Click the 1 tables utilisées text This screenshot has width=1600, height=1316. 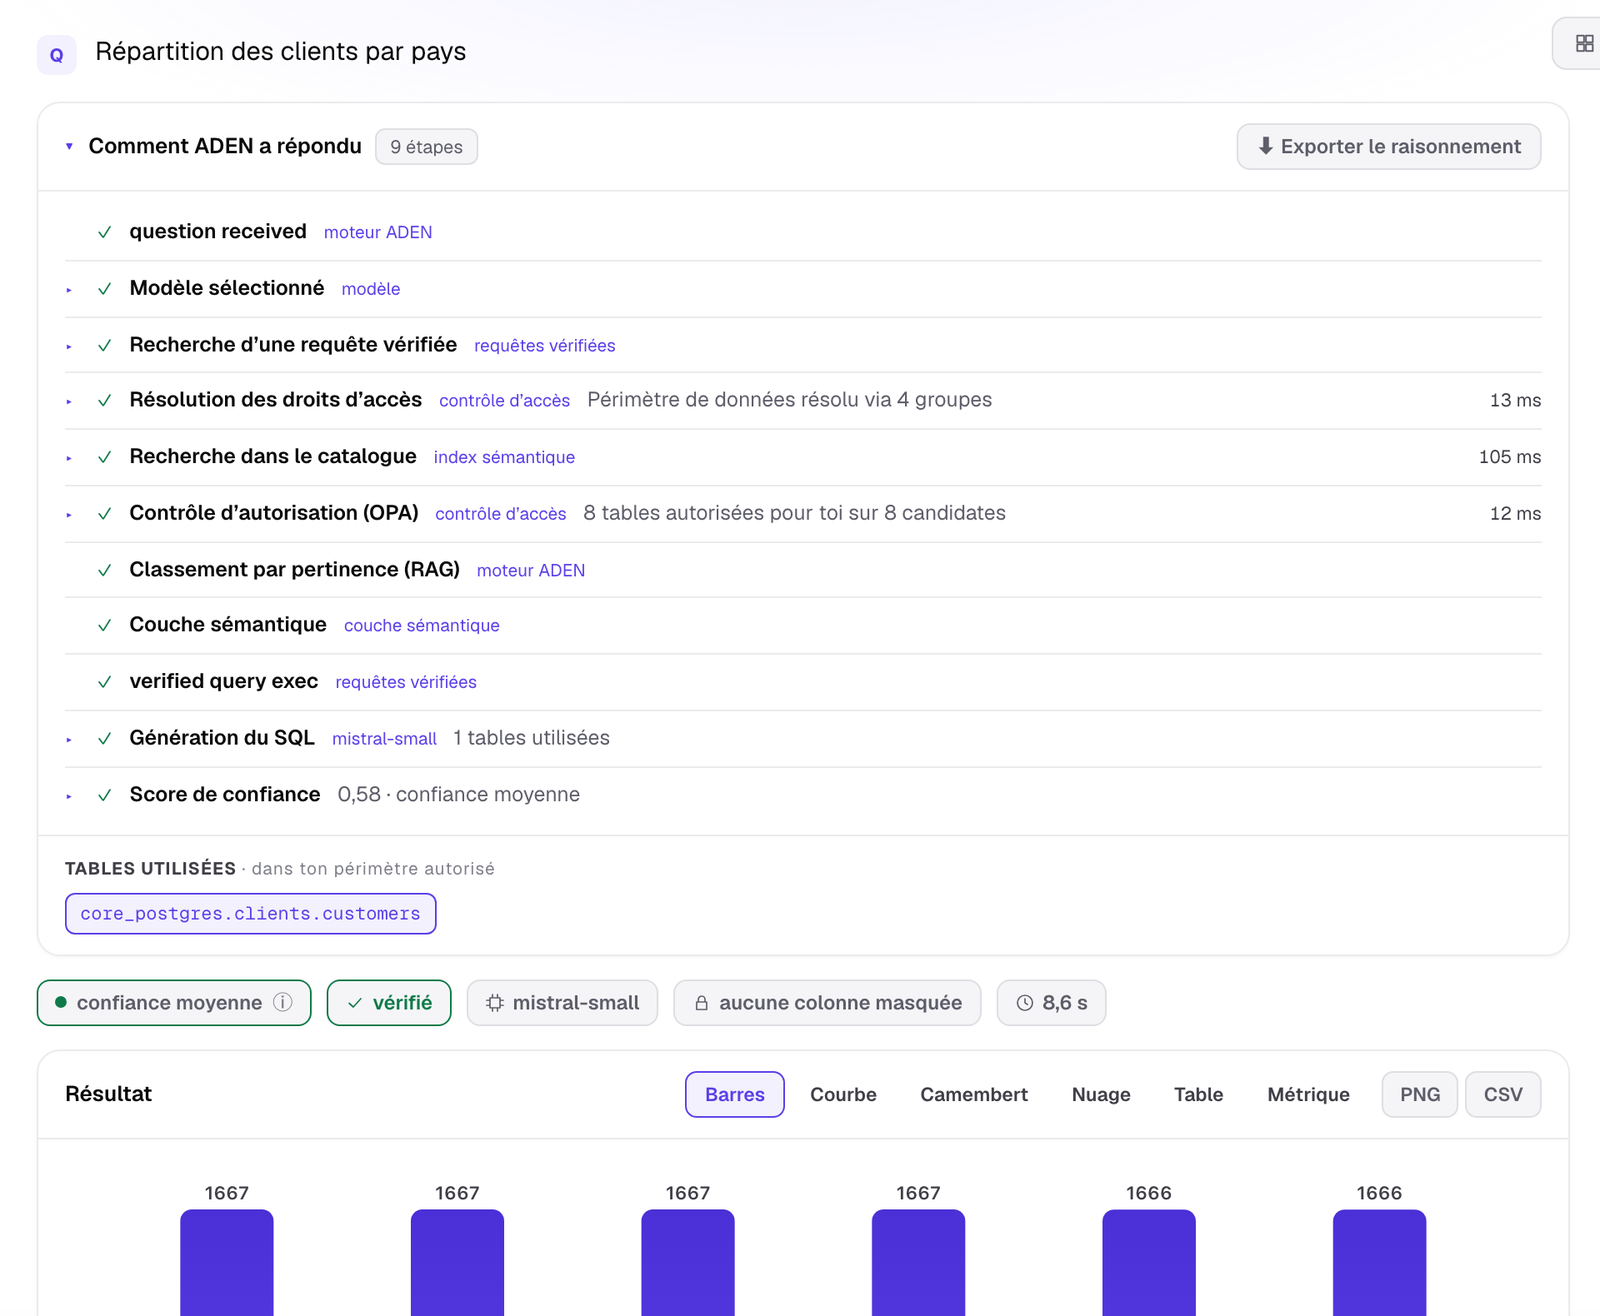(531, 738)
